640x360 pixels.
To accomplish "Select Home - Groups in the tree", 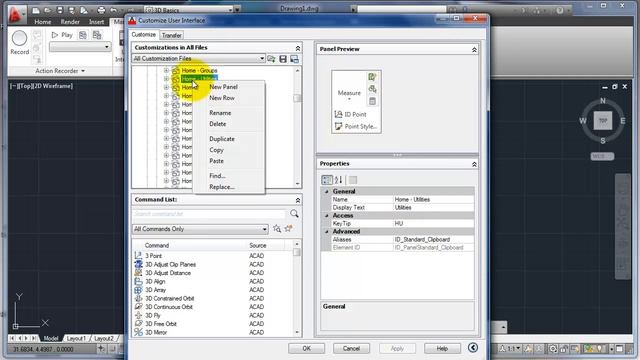I will point(199,71).
